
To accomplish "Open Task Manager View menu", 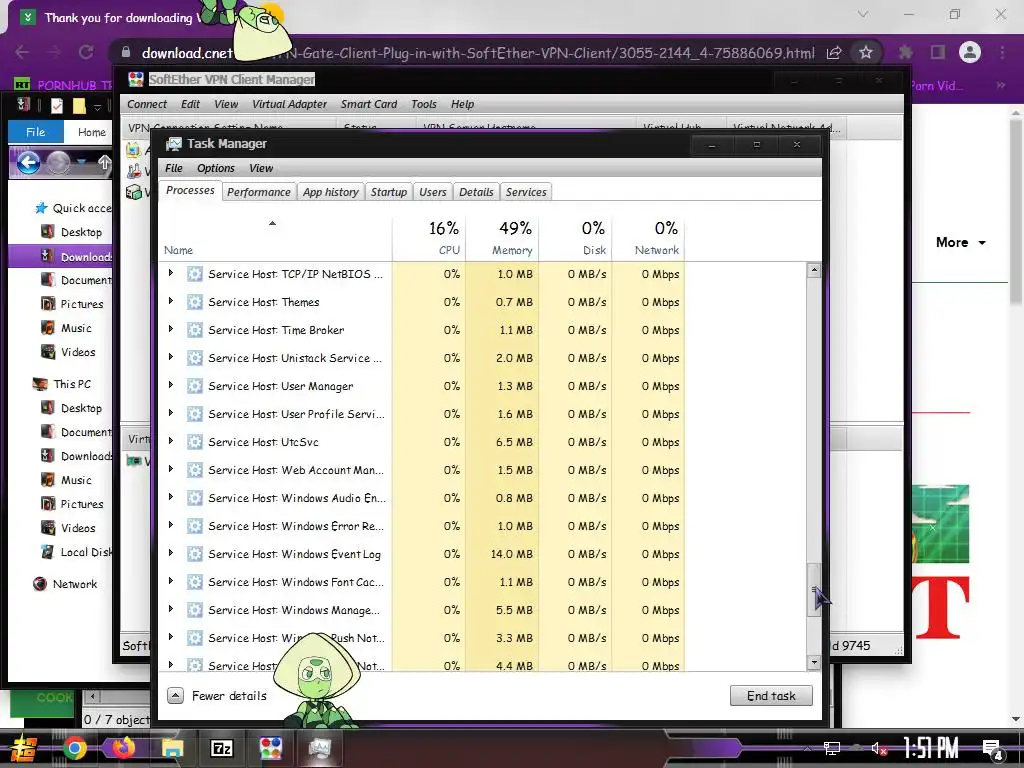I will tap(261, 168).
